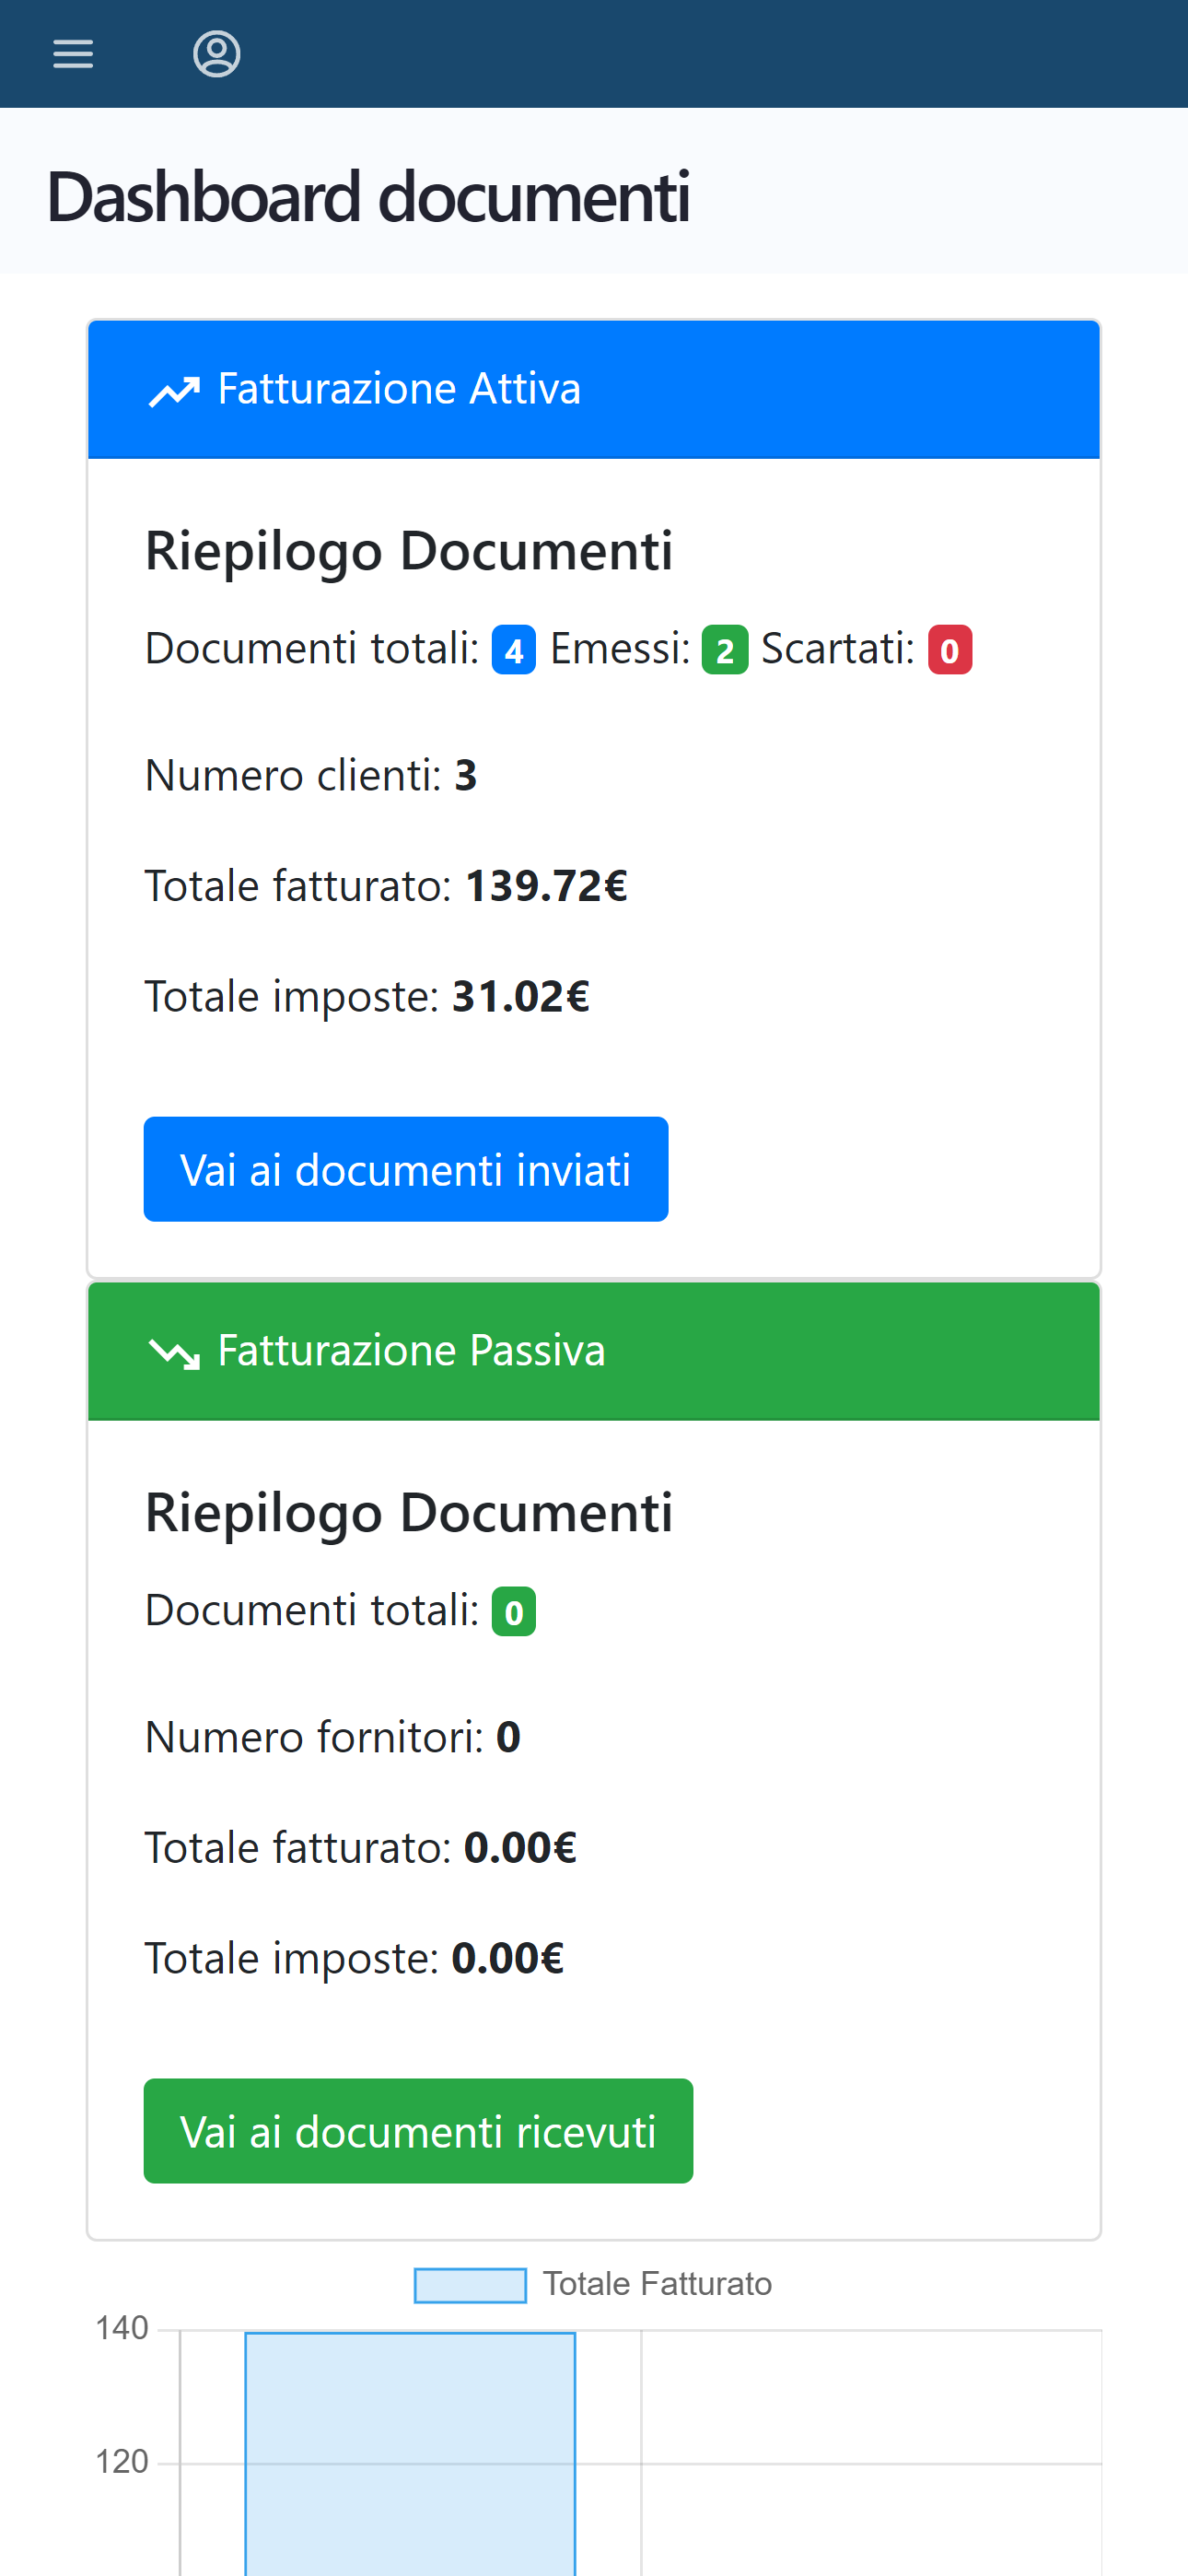Click the red Scartati badge showing 0
The image size is (1188, 2576).
pos(949,651)
